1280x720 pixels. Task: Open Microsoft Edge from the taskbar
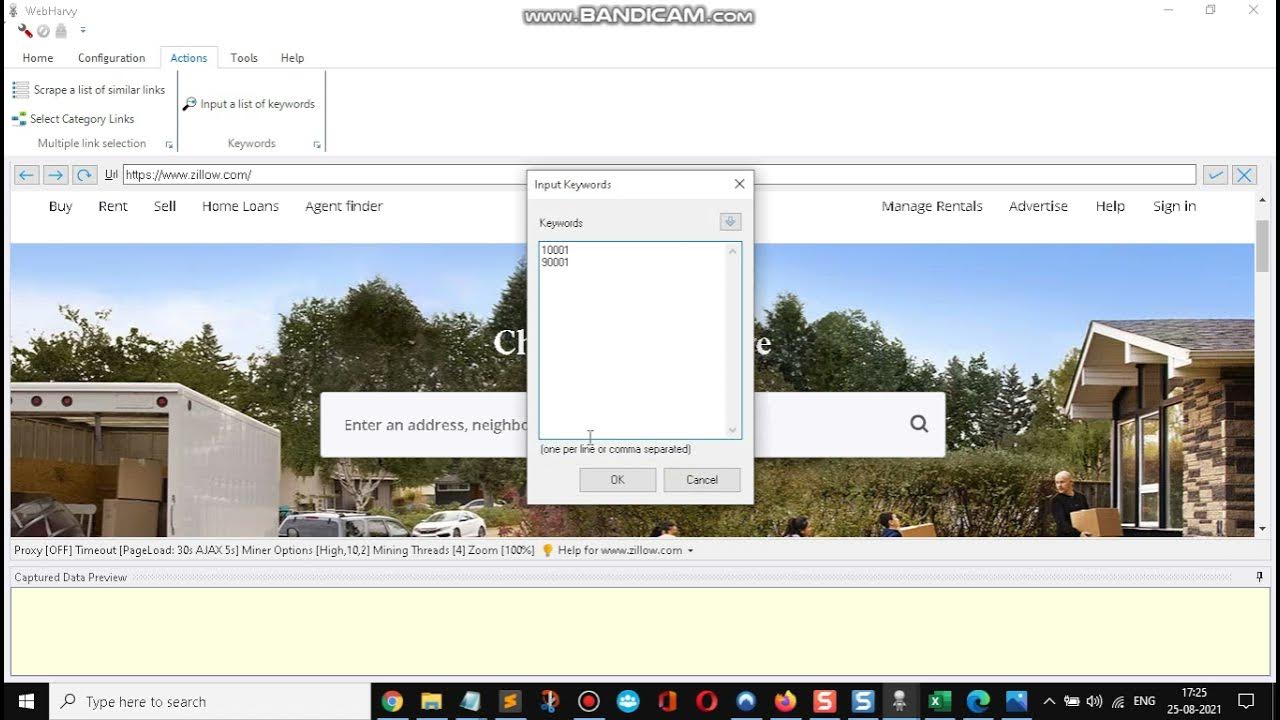tap(978, 701)
